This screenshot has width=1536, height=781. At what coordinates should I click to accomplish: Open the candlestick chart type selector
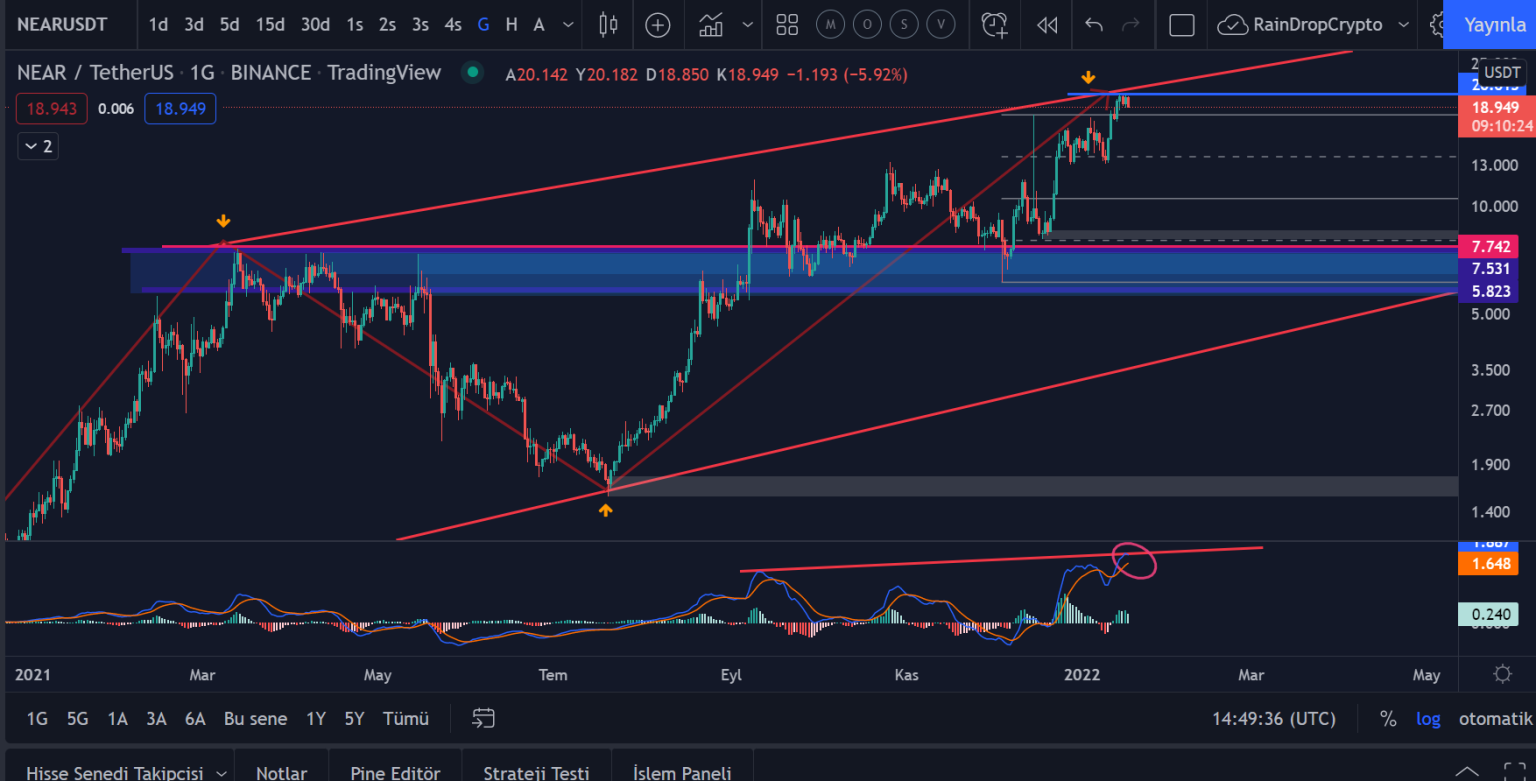tap(608, 25)
